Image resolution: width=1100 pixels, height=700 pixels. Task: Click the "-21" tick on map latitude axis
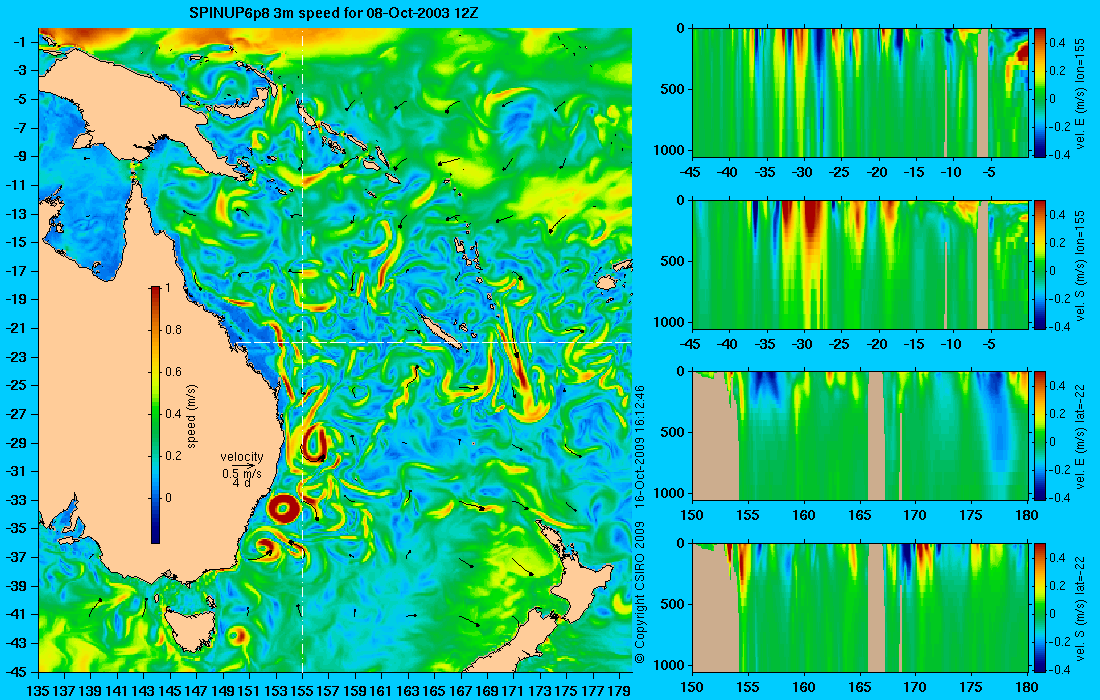click(17, 328)
